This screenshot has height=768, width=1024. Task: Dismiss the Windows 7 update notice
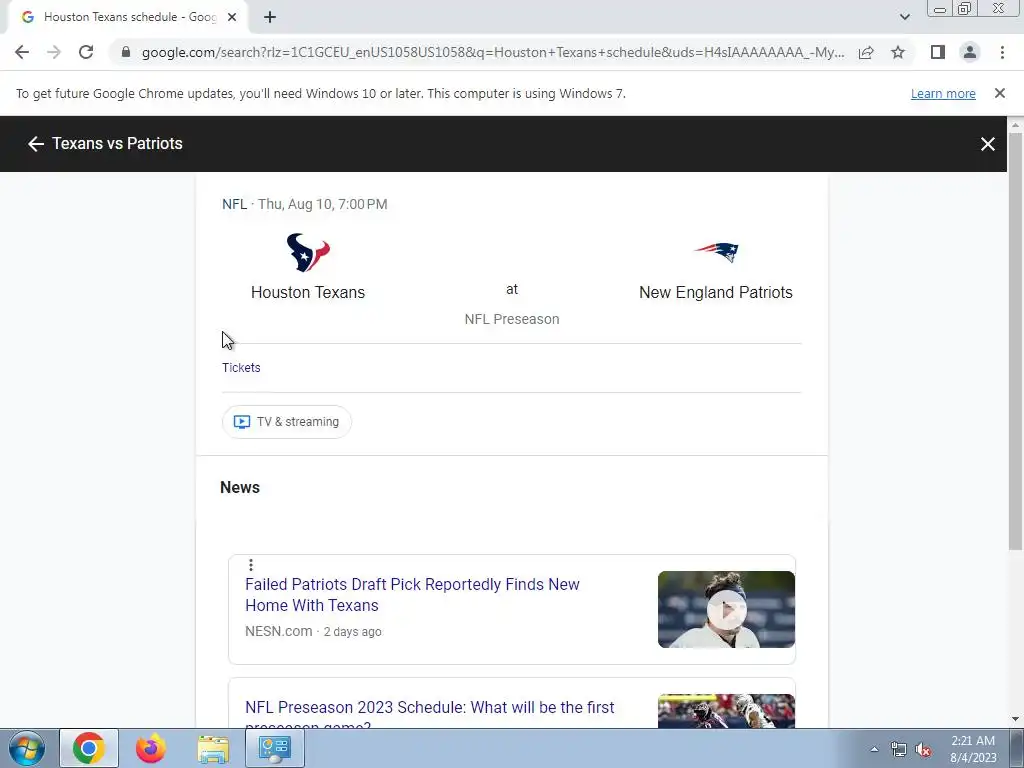(x=999, y=93)
